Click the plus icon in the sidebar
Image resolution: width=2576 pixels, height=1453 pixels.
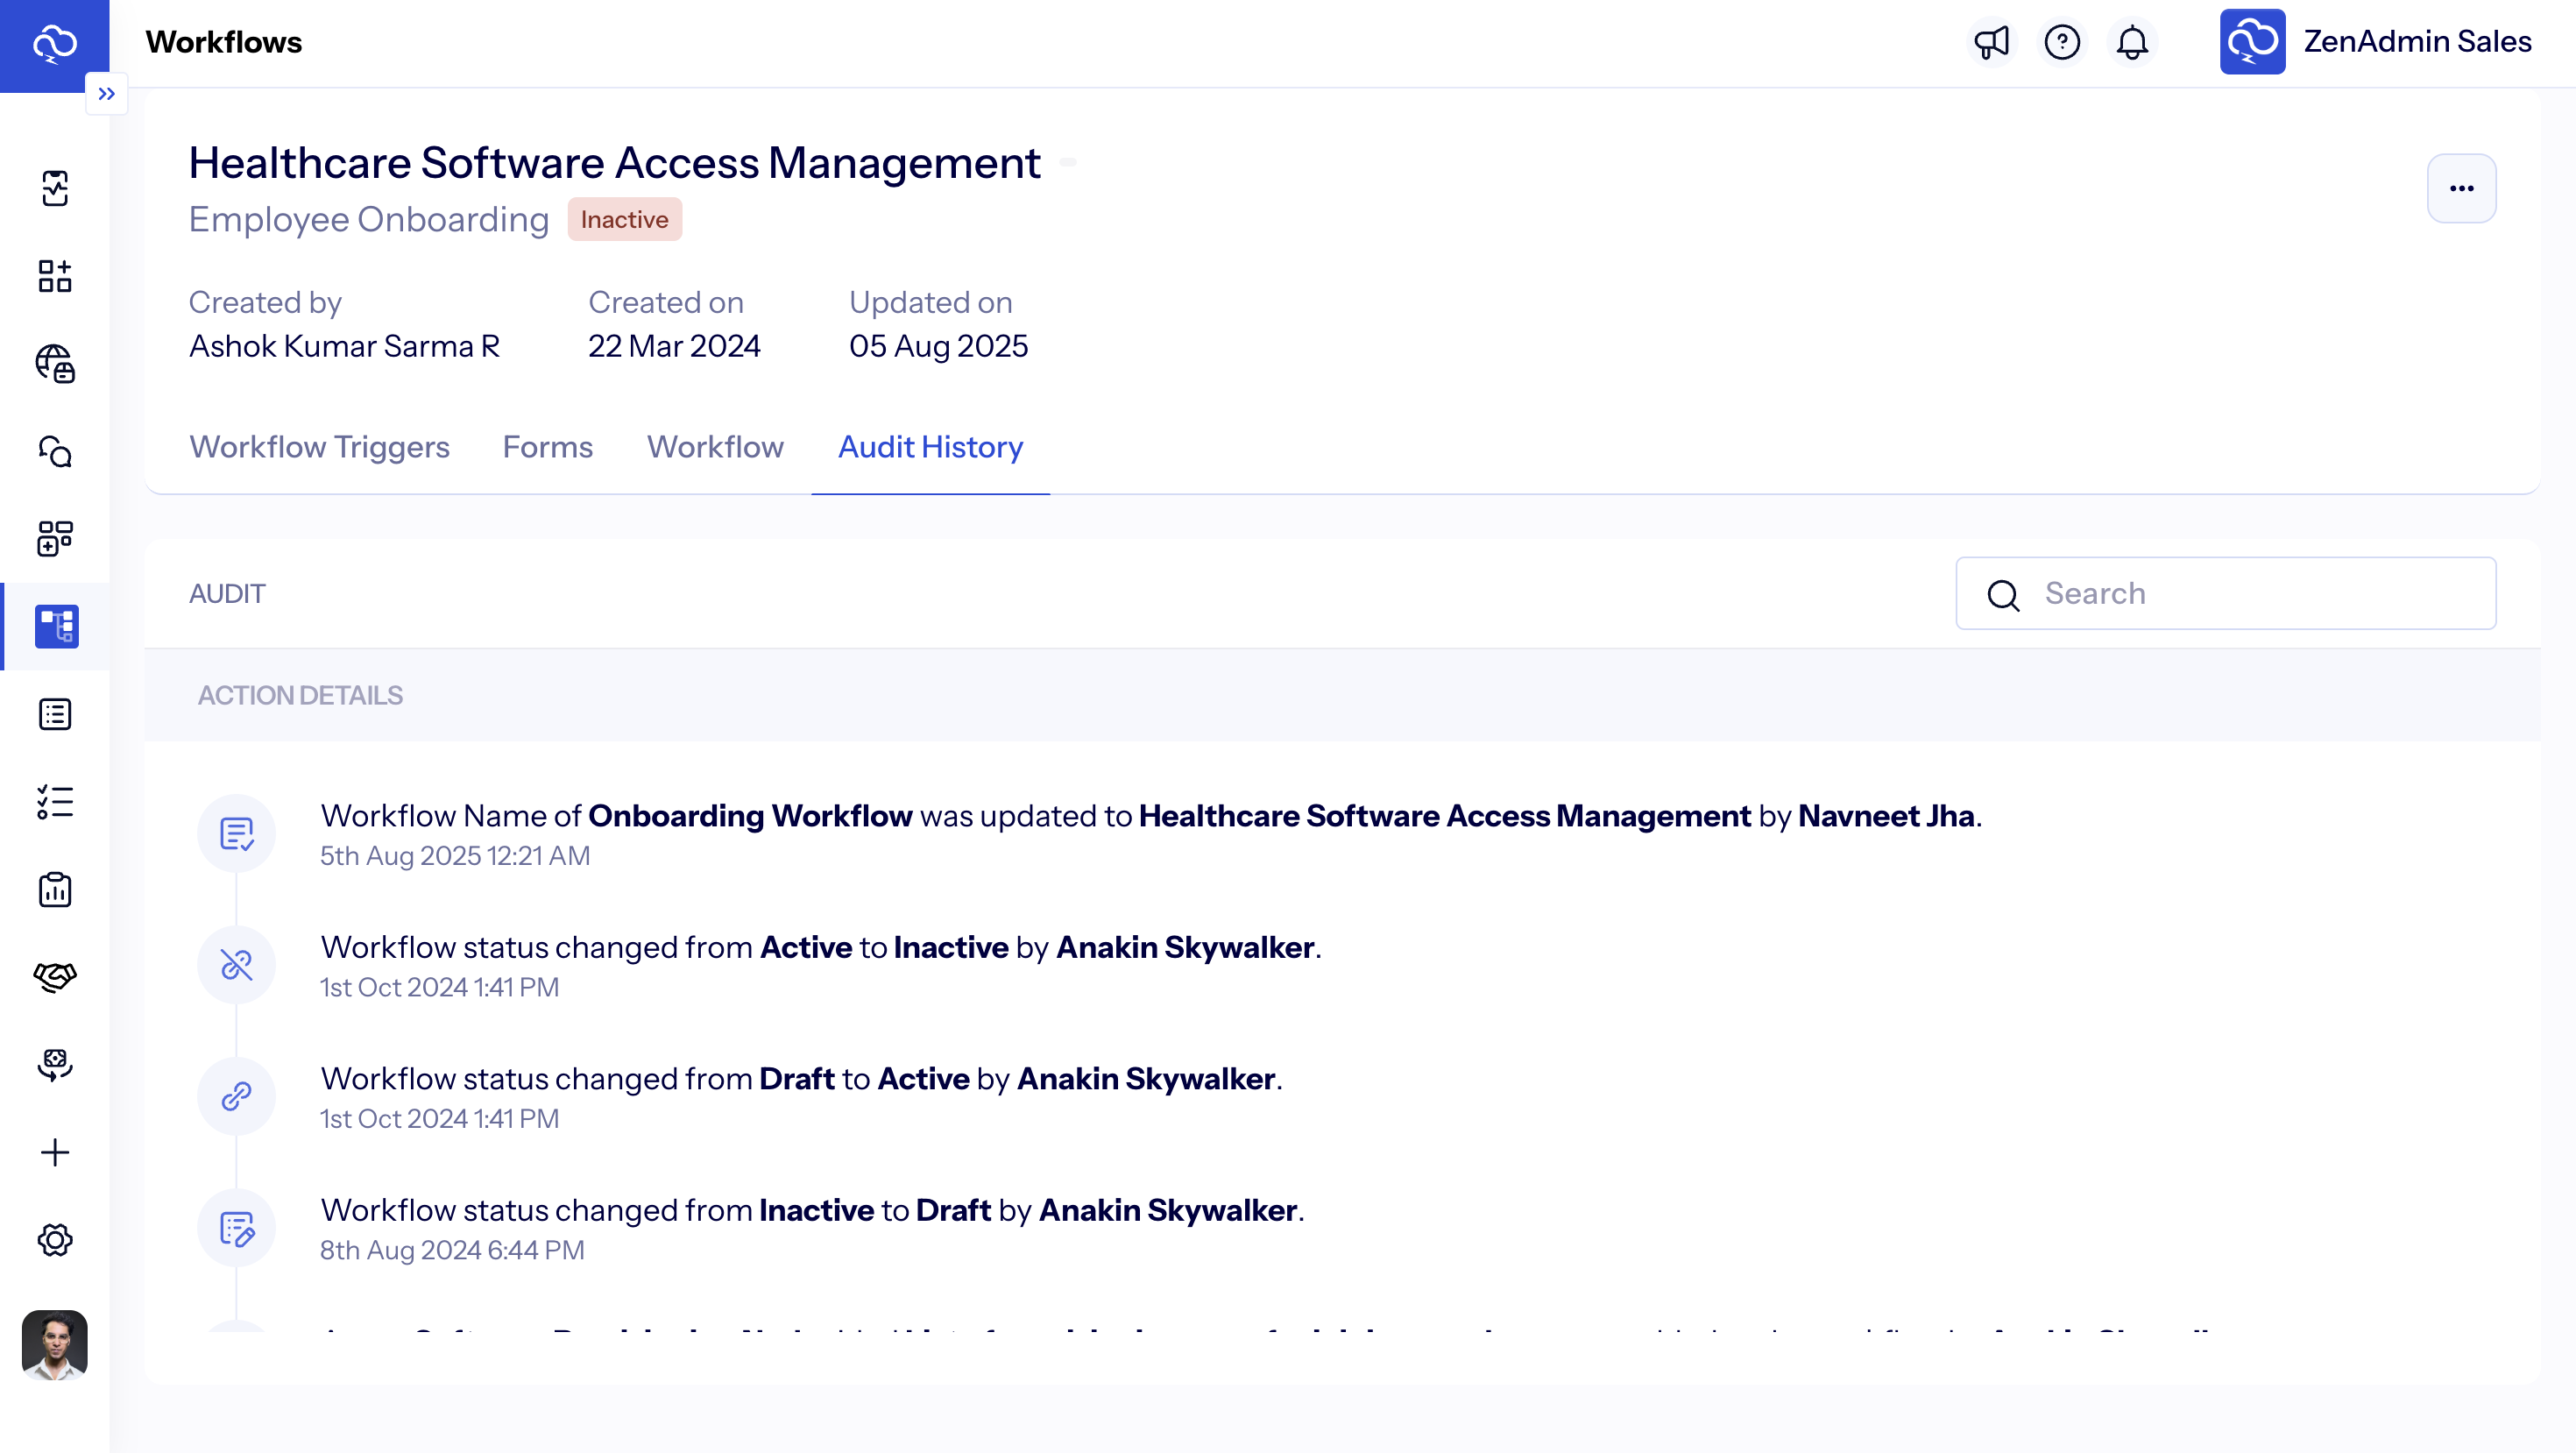[55, 1152]
